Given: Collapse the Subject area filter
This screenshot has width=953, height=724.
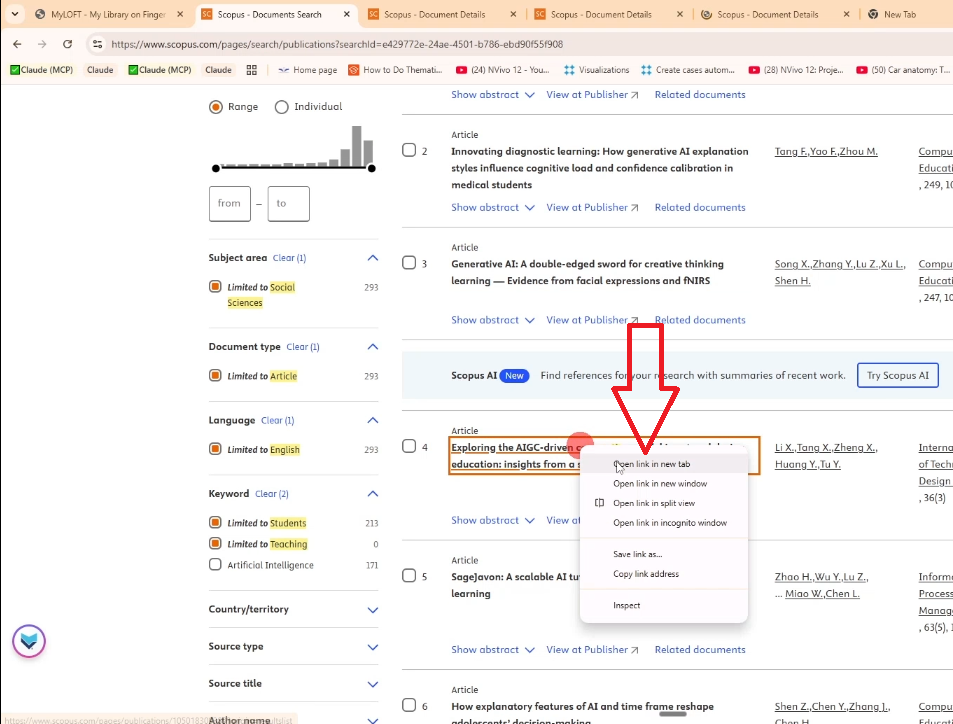Looking at the screenshot, I should 373,258.
